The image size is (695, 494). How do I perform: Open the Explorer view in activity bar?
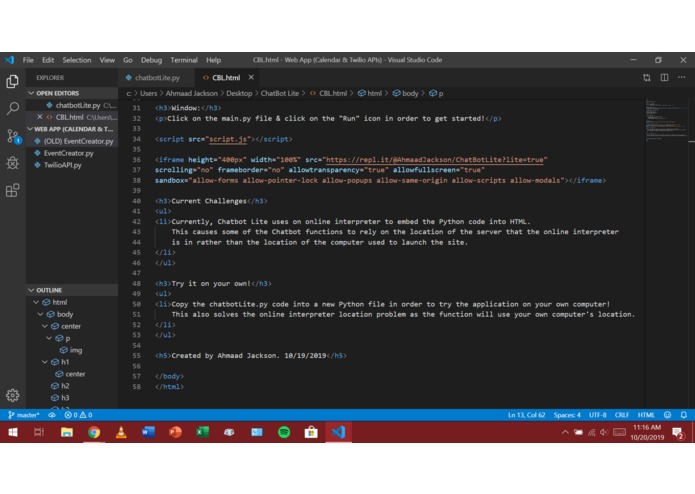pyautogui.click(x=12, y=82)
